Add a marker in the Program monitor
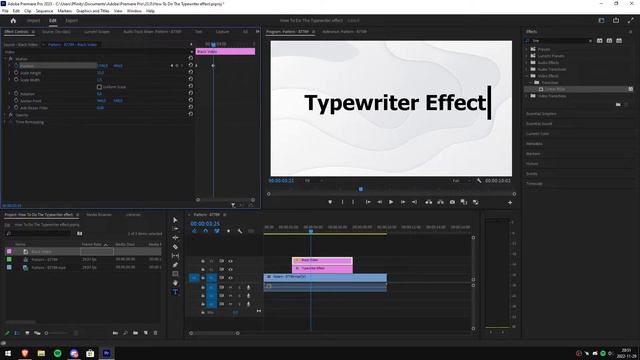Viewport: 640px width, 360px height. pos(330,202)
